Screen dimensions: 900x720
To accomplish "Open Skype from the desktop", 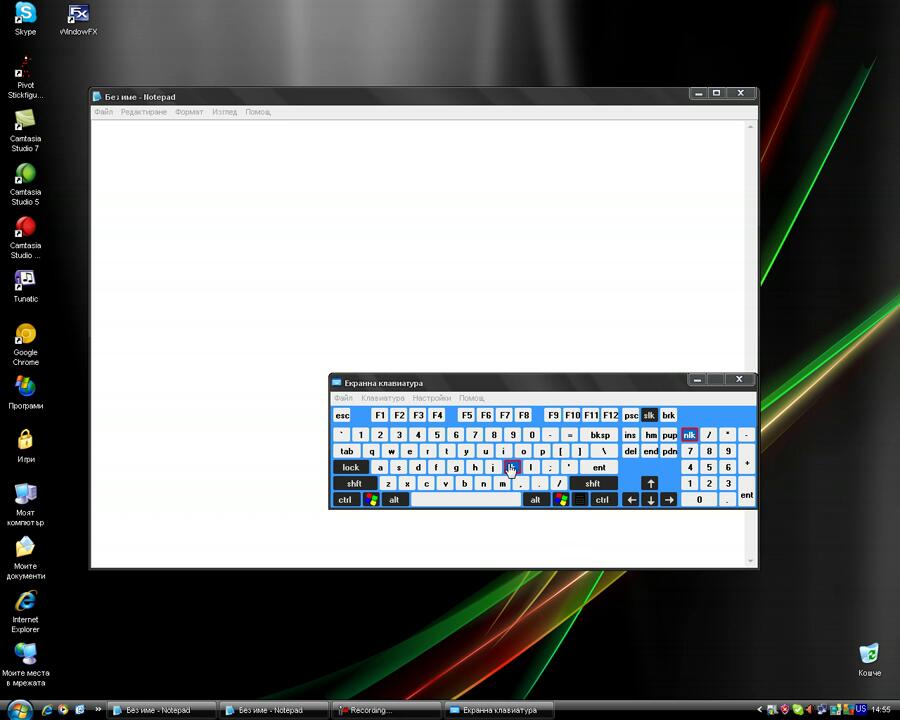I will click(x=25, y=15).
